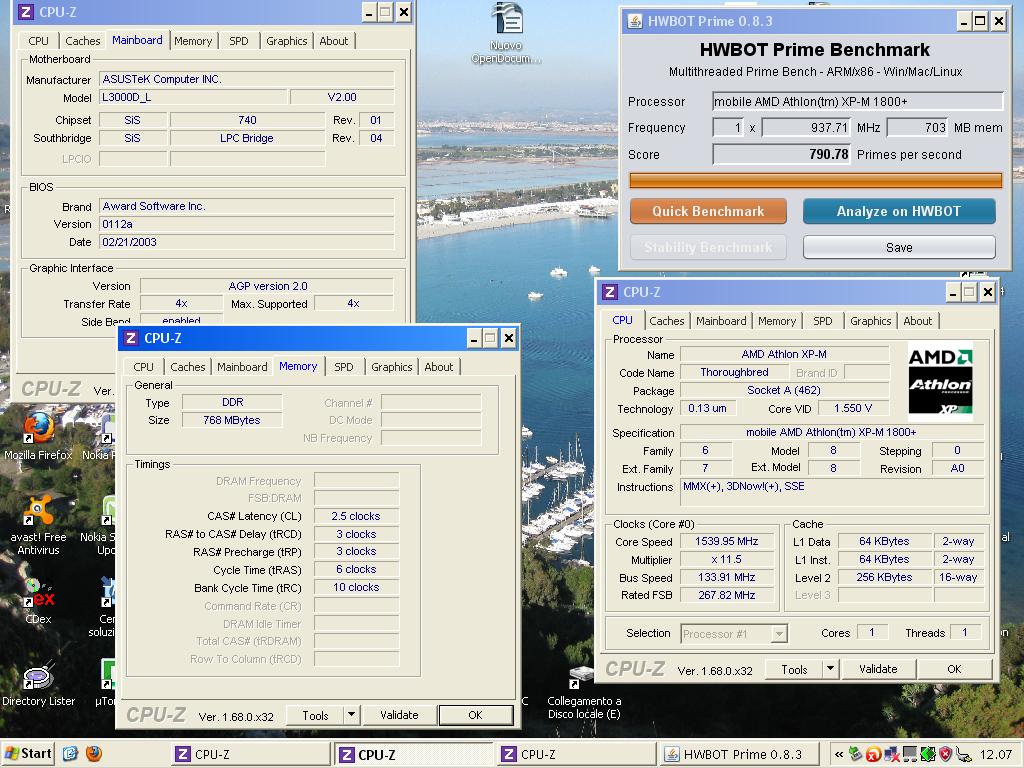Click the AMD Athlon XP logo
The width and height of the screenshot is (1024, 768).
[x=940, y=381]
